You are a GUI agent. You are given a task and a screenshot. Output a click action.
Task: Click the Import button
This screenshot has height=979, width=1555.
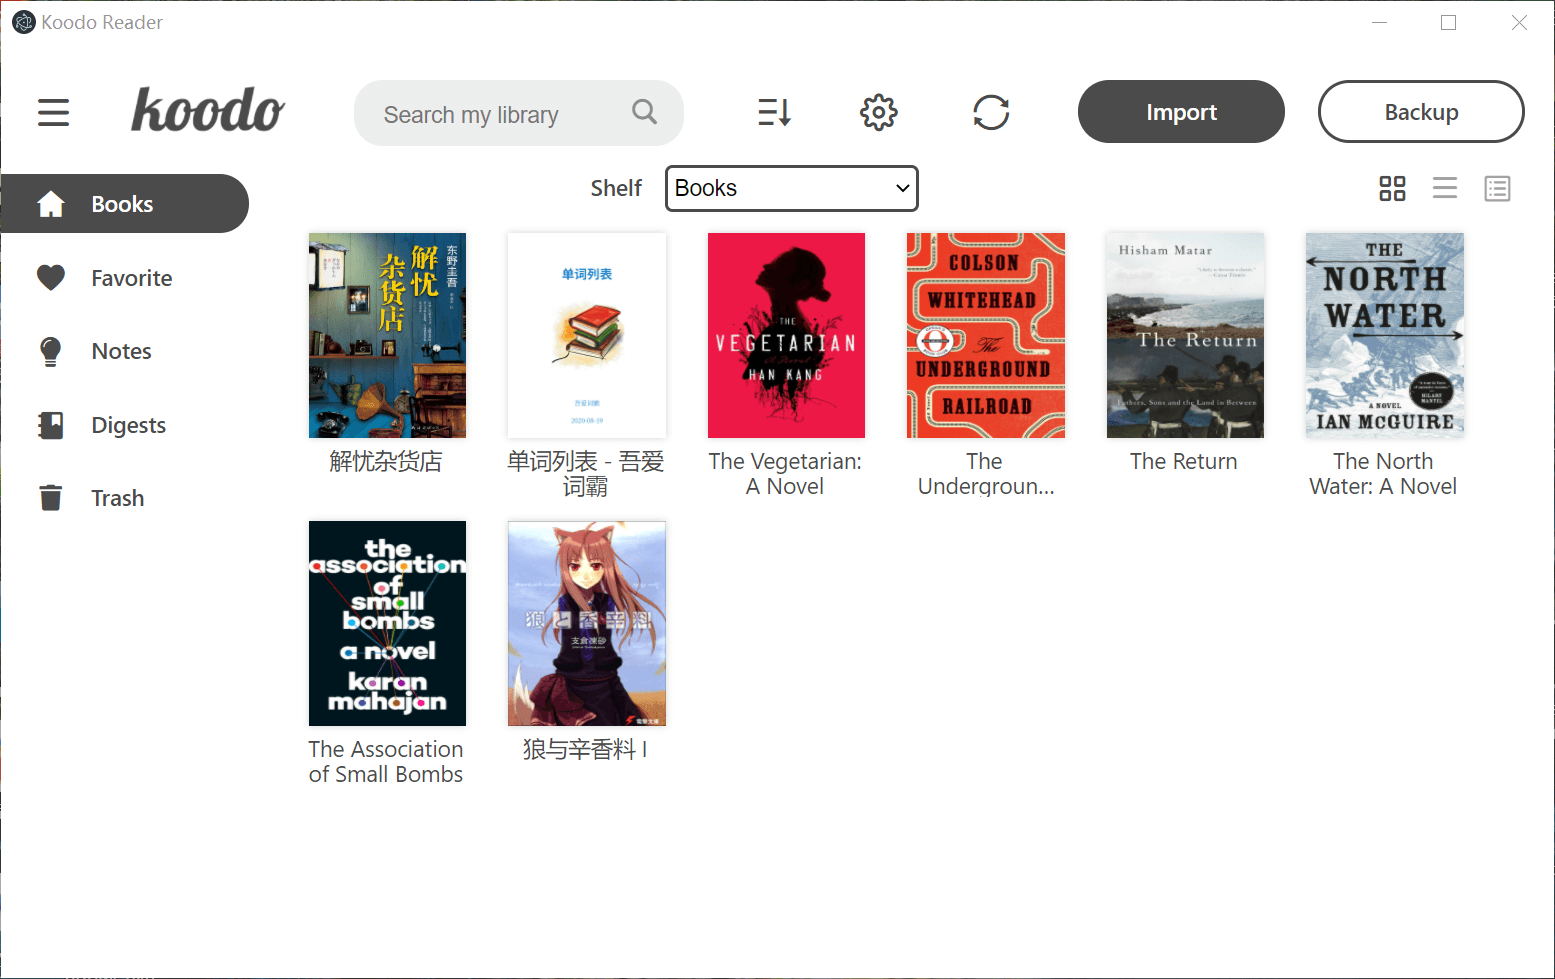(x=1181, y=112)
